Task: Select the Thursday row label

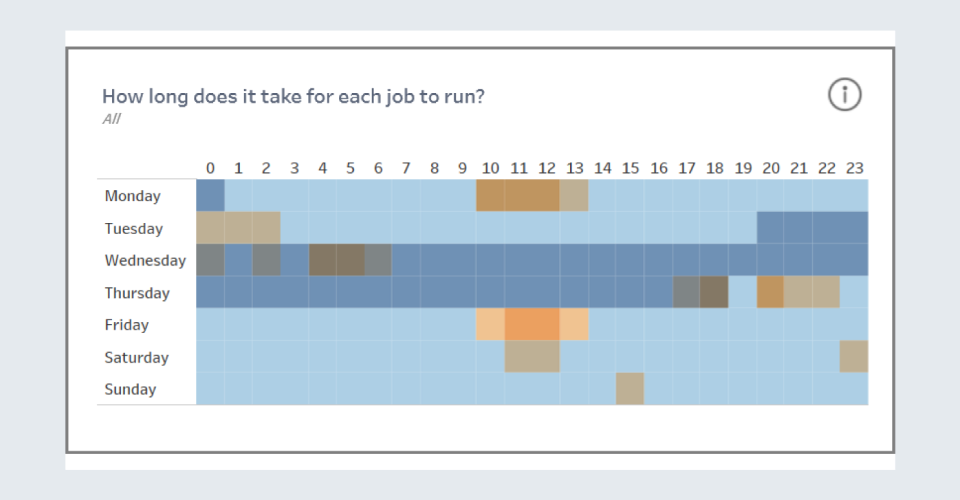Action: (137, 293)
